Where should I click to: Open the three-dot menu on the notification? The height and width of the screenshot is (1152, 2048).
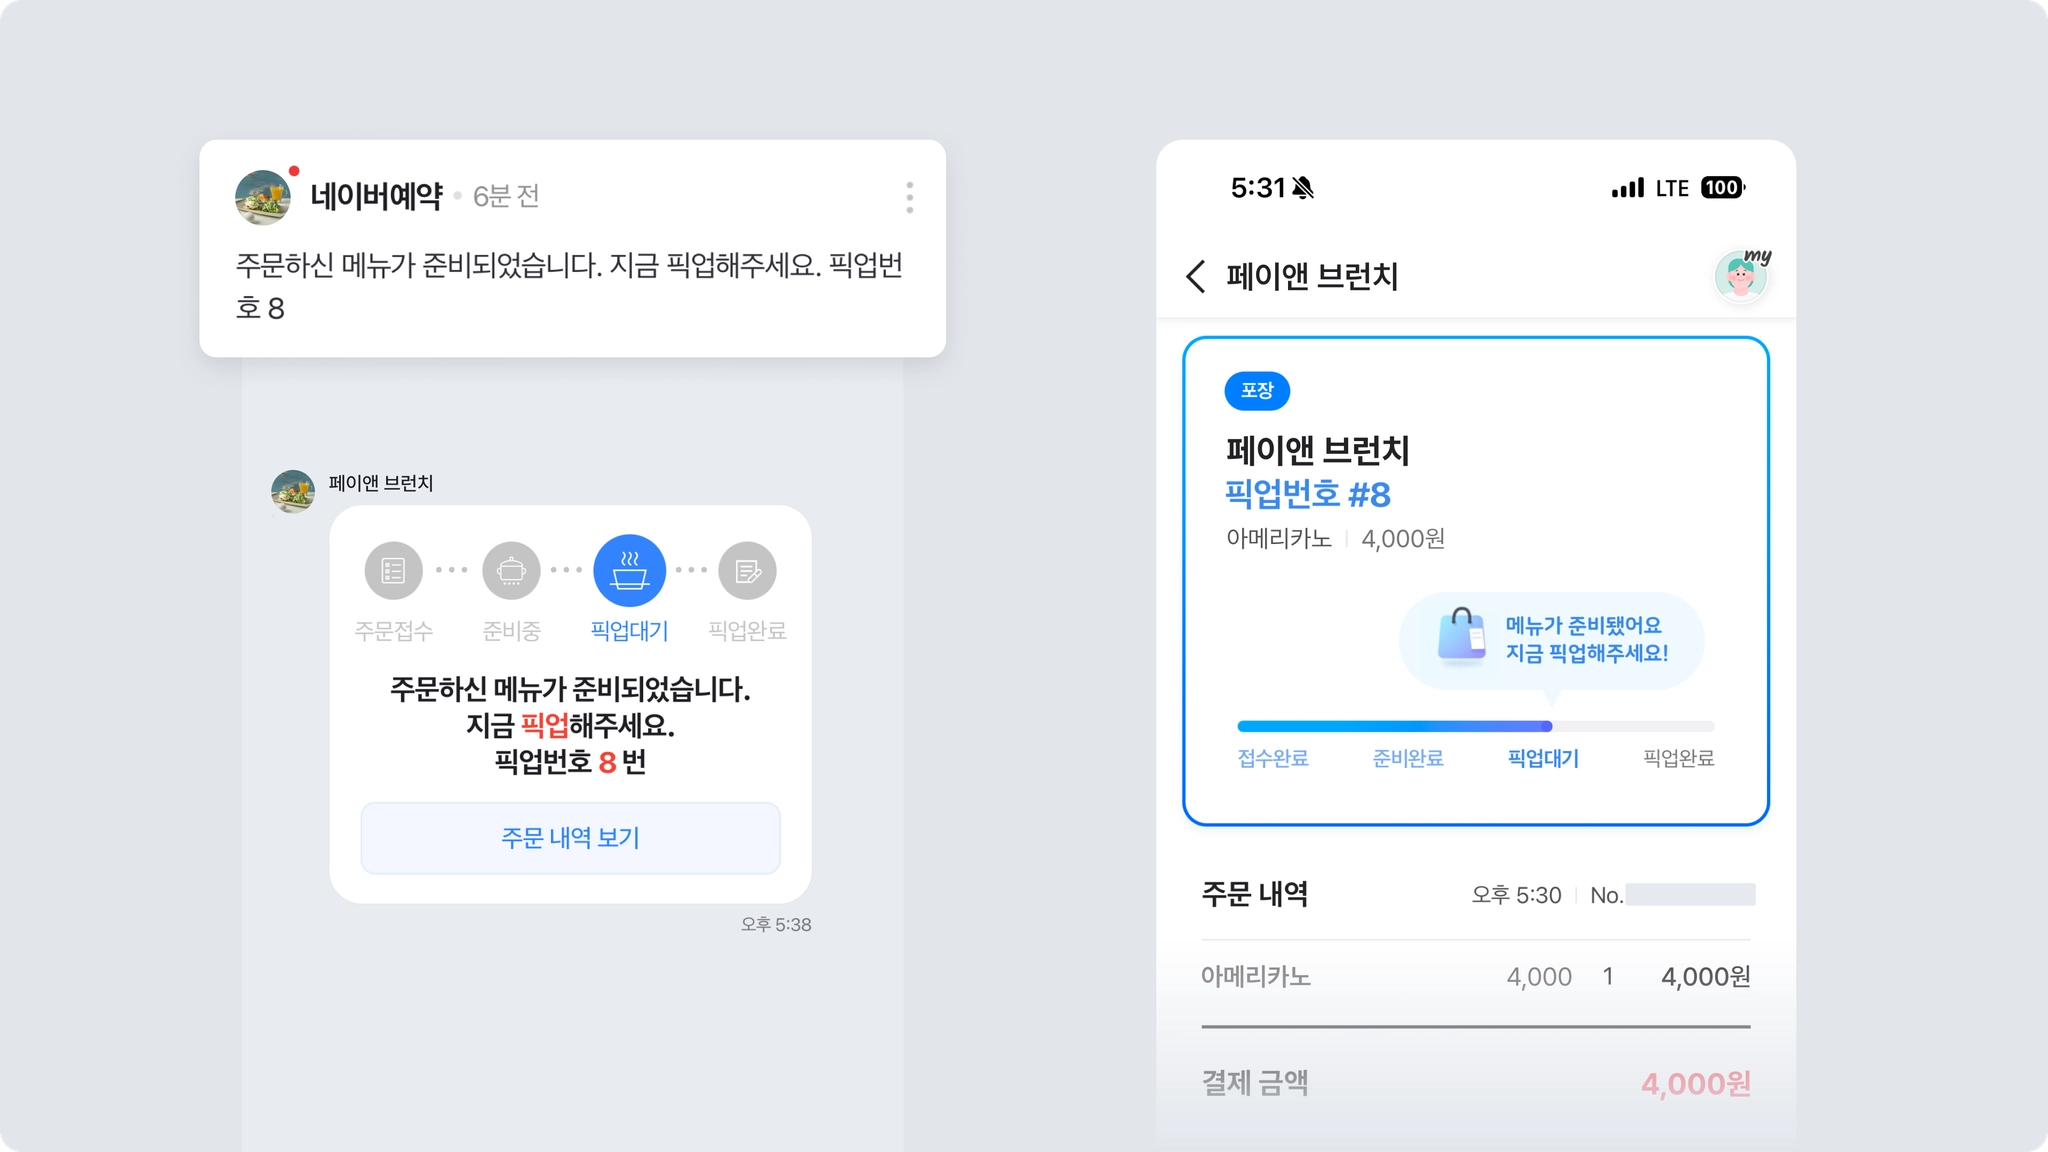click(909, 197)
